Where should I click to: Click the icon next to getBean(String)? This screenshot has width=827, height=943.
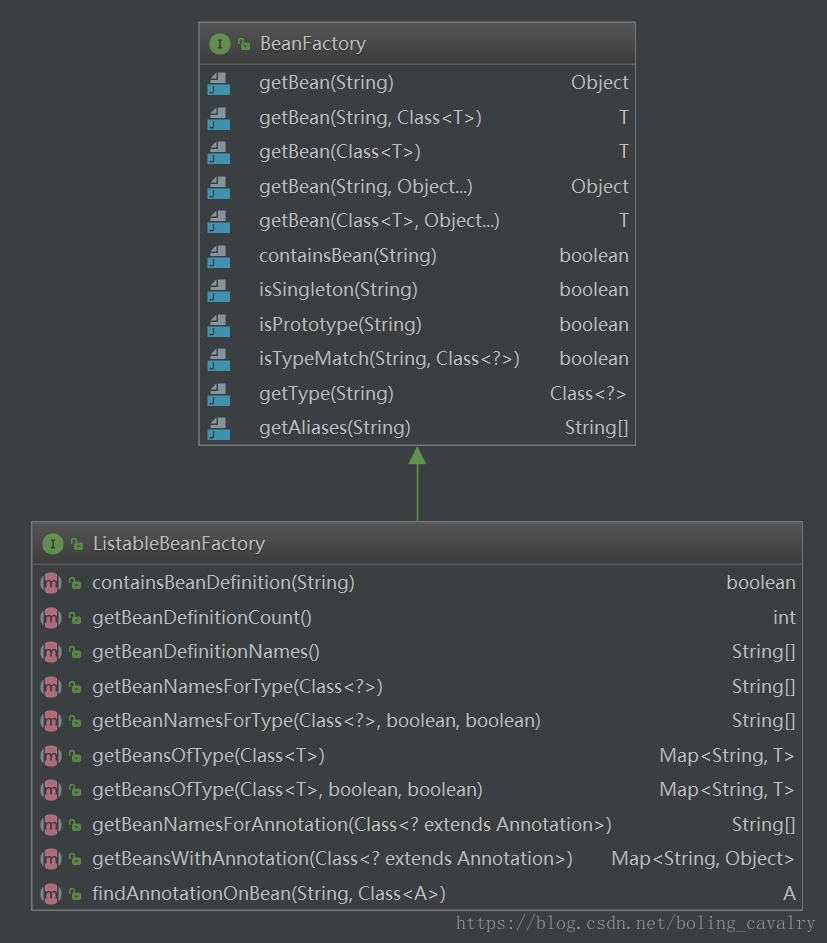click(218, 83)
